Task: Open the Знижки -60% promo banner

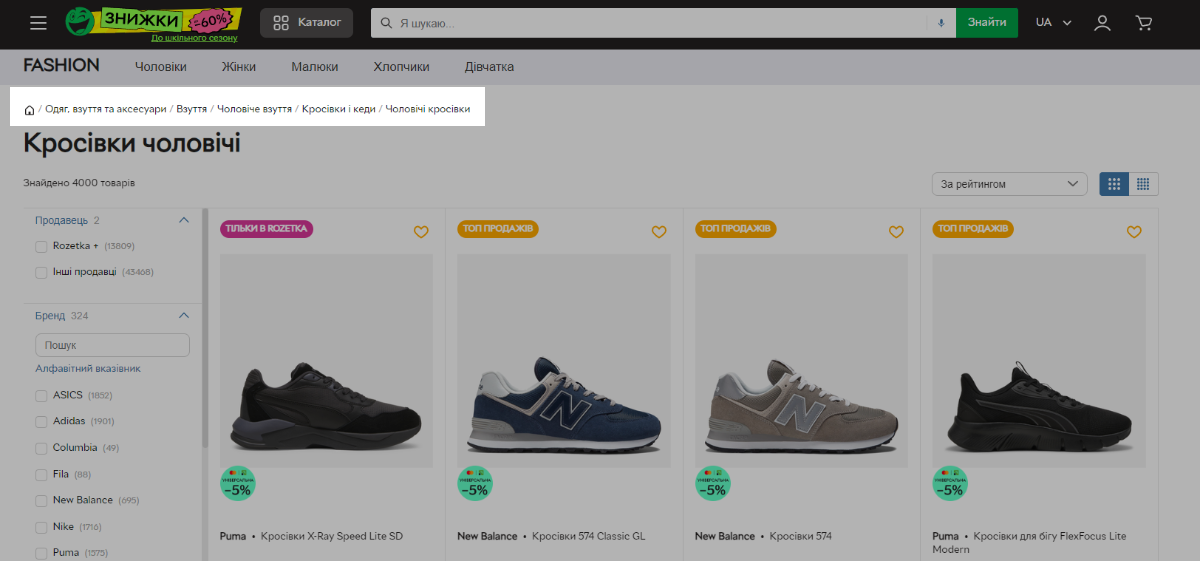Action: pyautogui.click(x=171, y=19)
